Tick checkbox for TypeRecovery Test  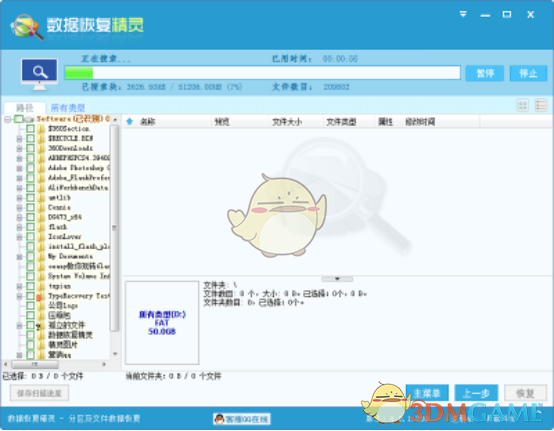coord(30,296)
